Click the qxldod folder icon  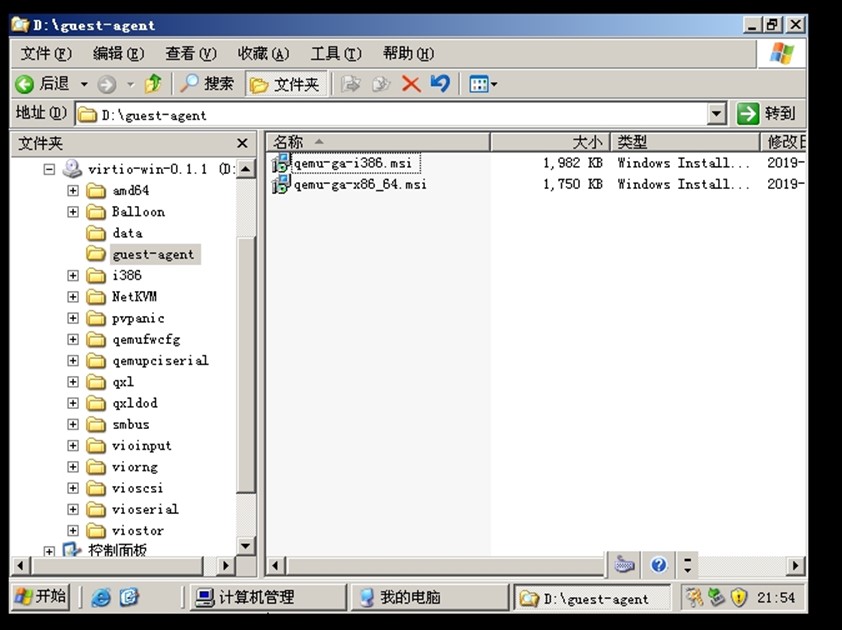pos(96,403)
